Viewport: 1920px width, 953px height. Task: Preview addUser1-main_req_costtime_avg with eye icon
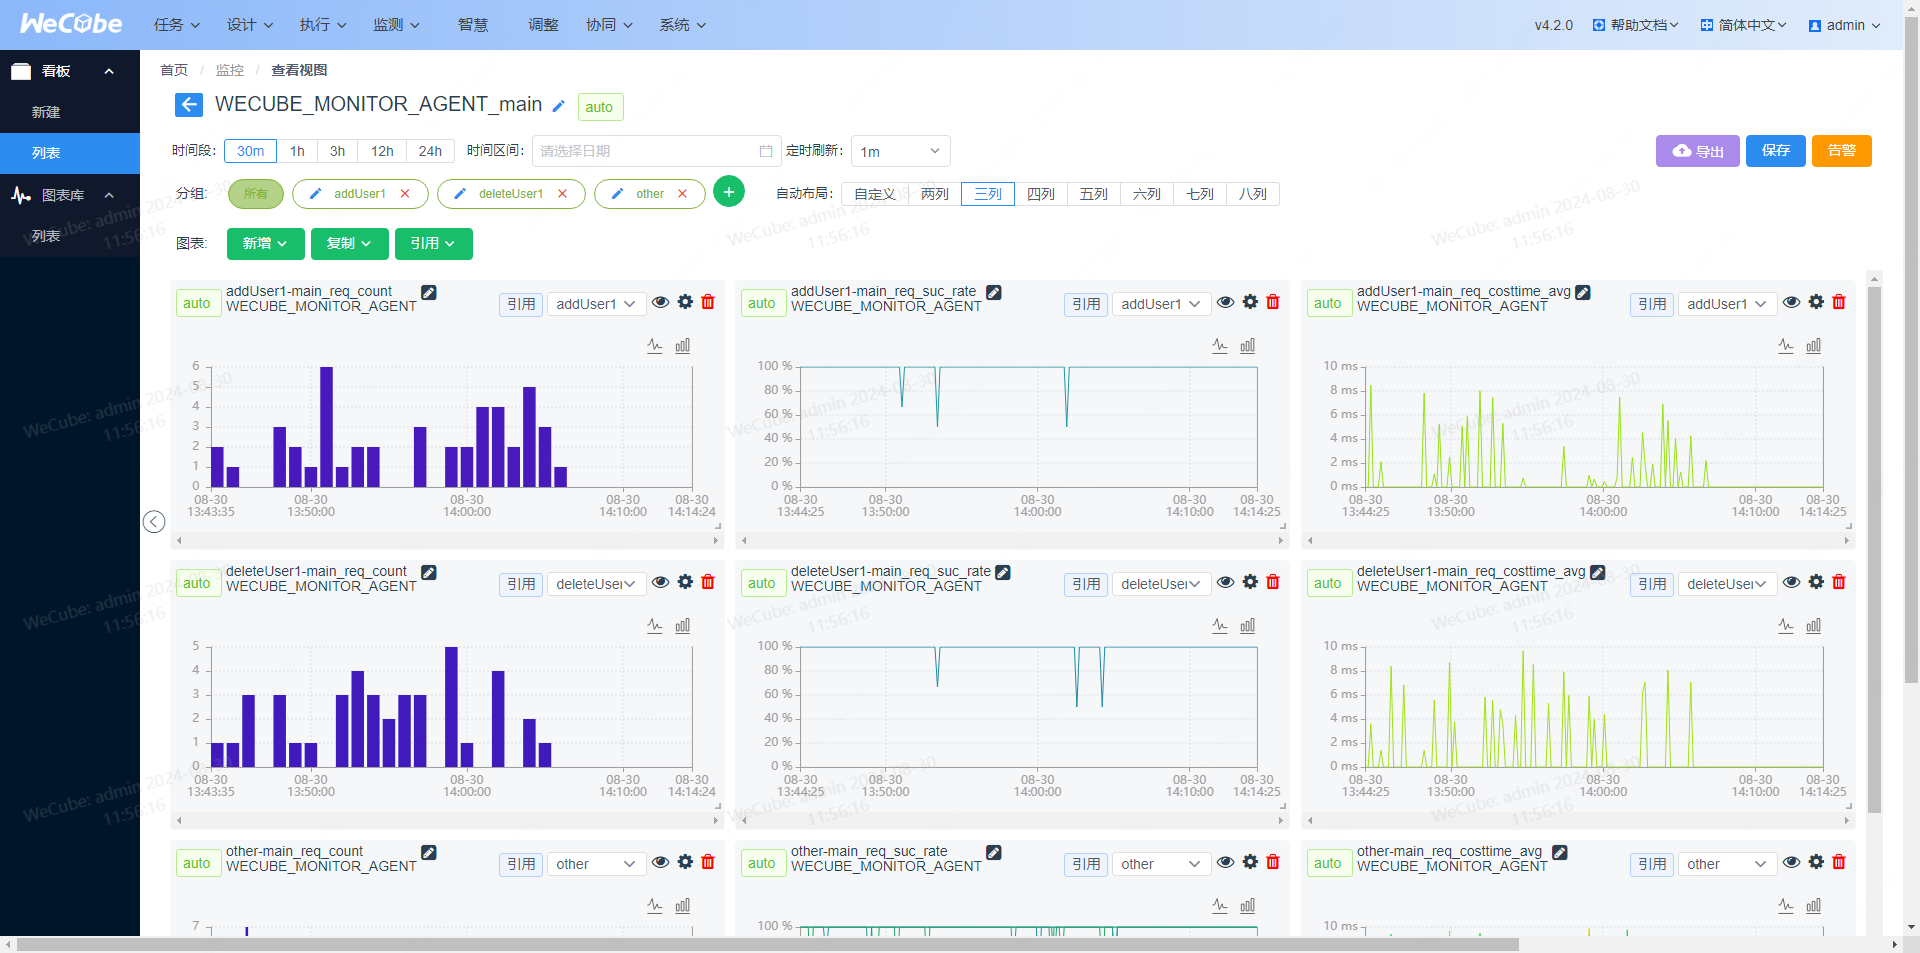click(1791, 302)
